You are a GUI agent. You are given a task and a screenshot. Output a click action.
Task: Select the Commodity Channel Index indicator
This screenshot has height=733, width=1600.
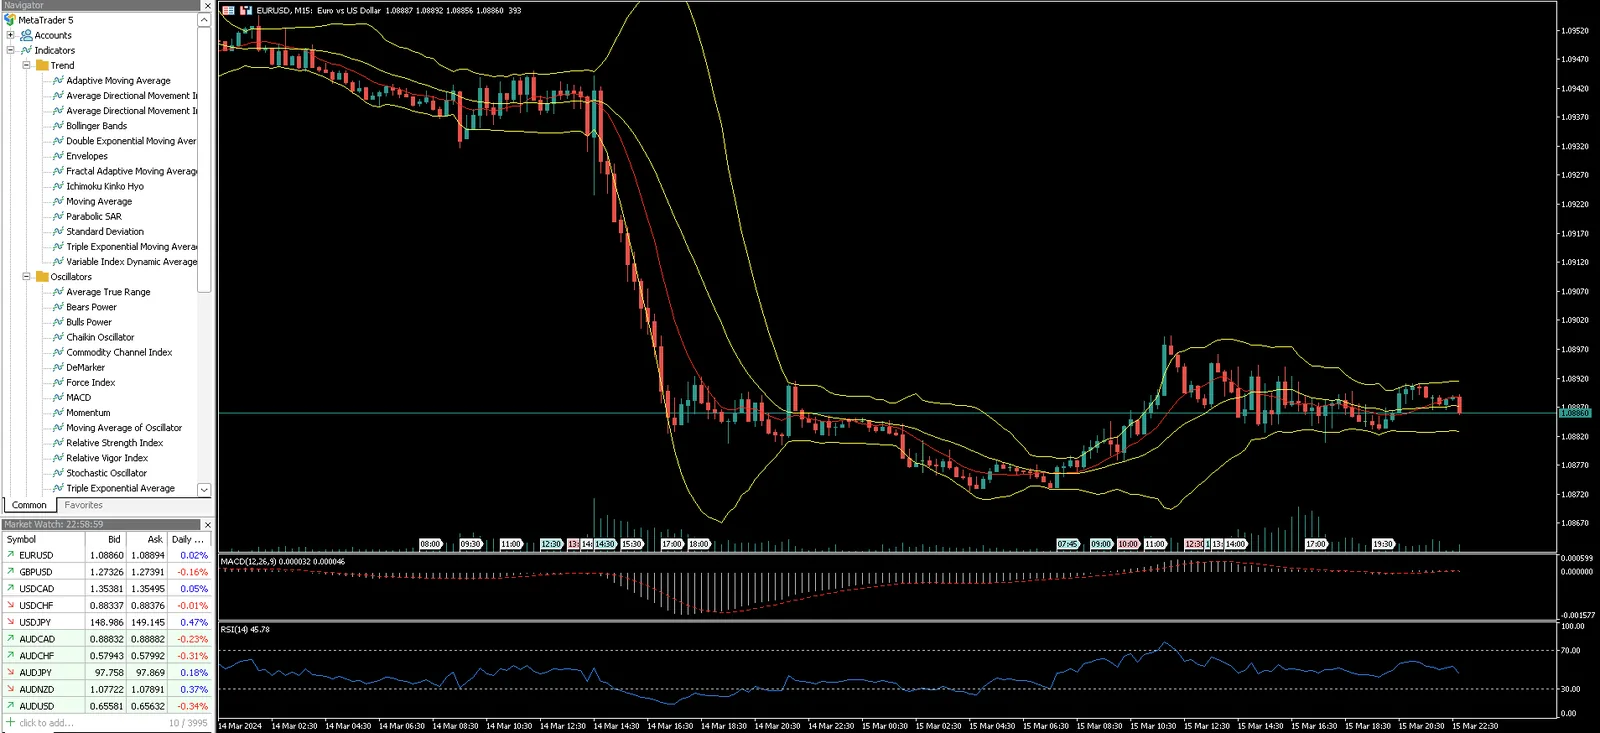(x=119, y=352)
